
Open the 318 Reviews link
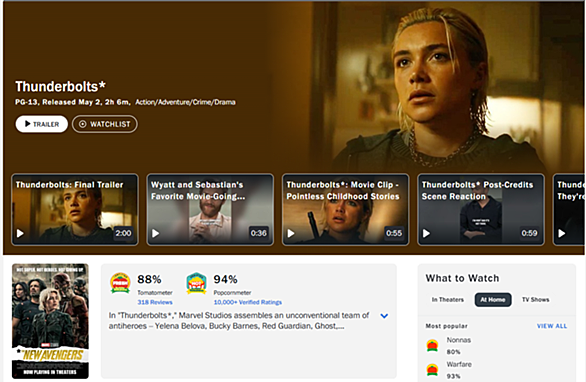[155, 302]
